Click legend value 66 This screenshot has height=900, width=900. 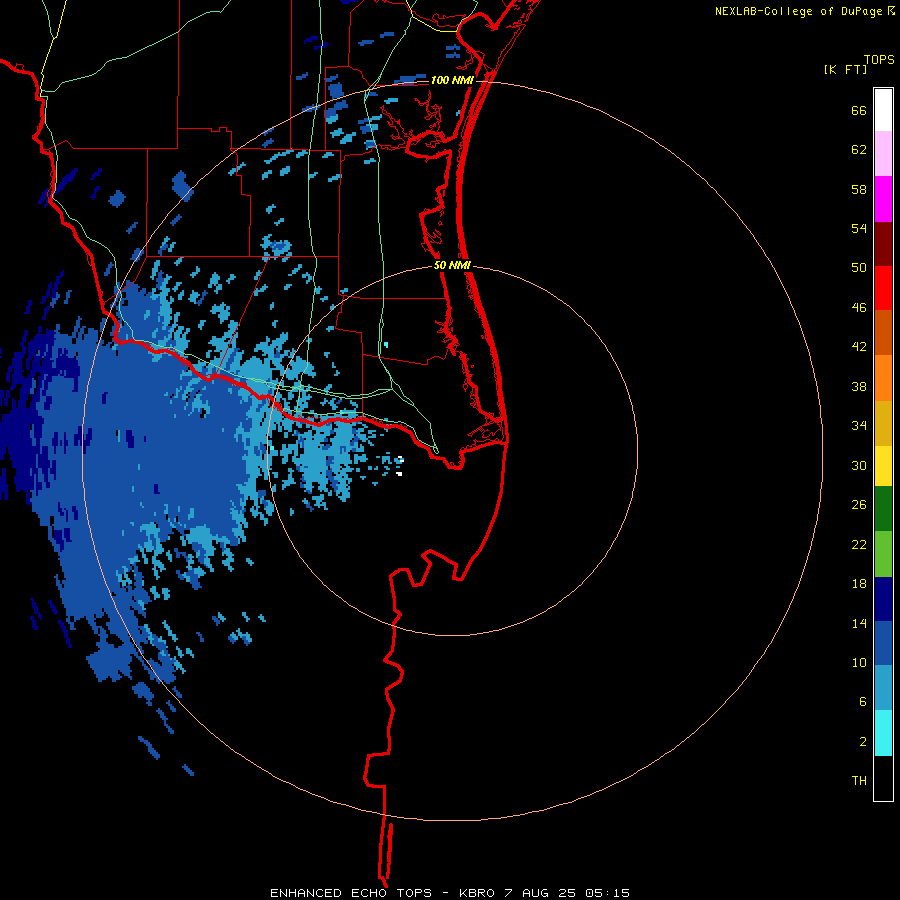pos(859,111)
